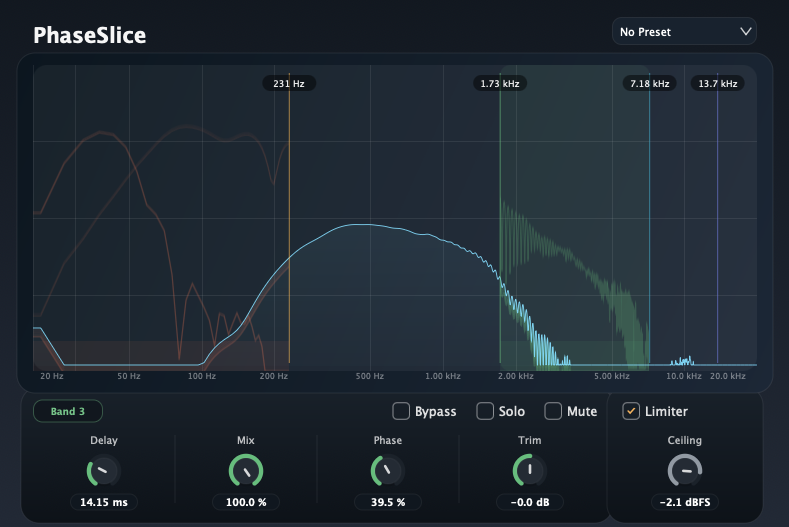
Task: Select the 231 Hz crossover label
Action: (289, 84)
